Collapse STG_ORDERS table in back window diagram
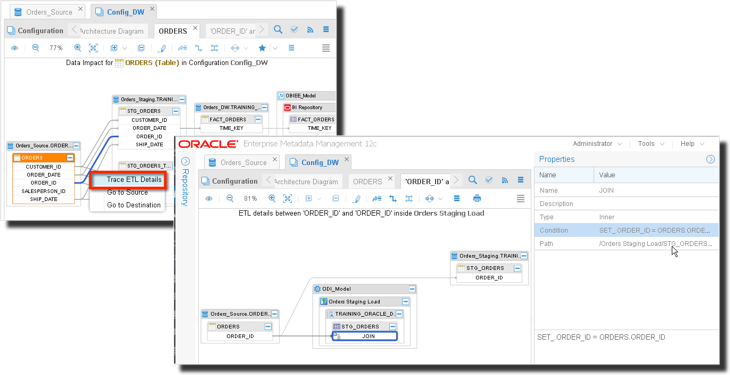Viewport: 730px width, 375px height. tap(176, 111)
